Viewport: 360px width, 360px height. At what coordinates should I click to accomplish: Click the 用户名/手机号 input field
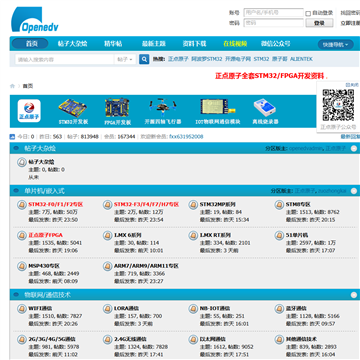pos(273,13)
